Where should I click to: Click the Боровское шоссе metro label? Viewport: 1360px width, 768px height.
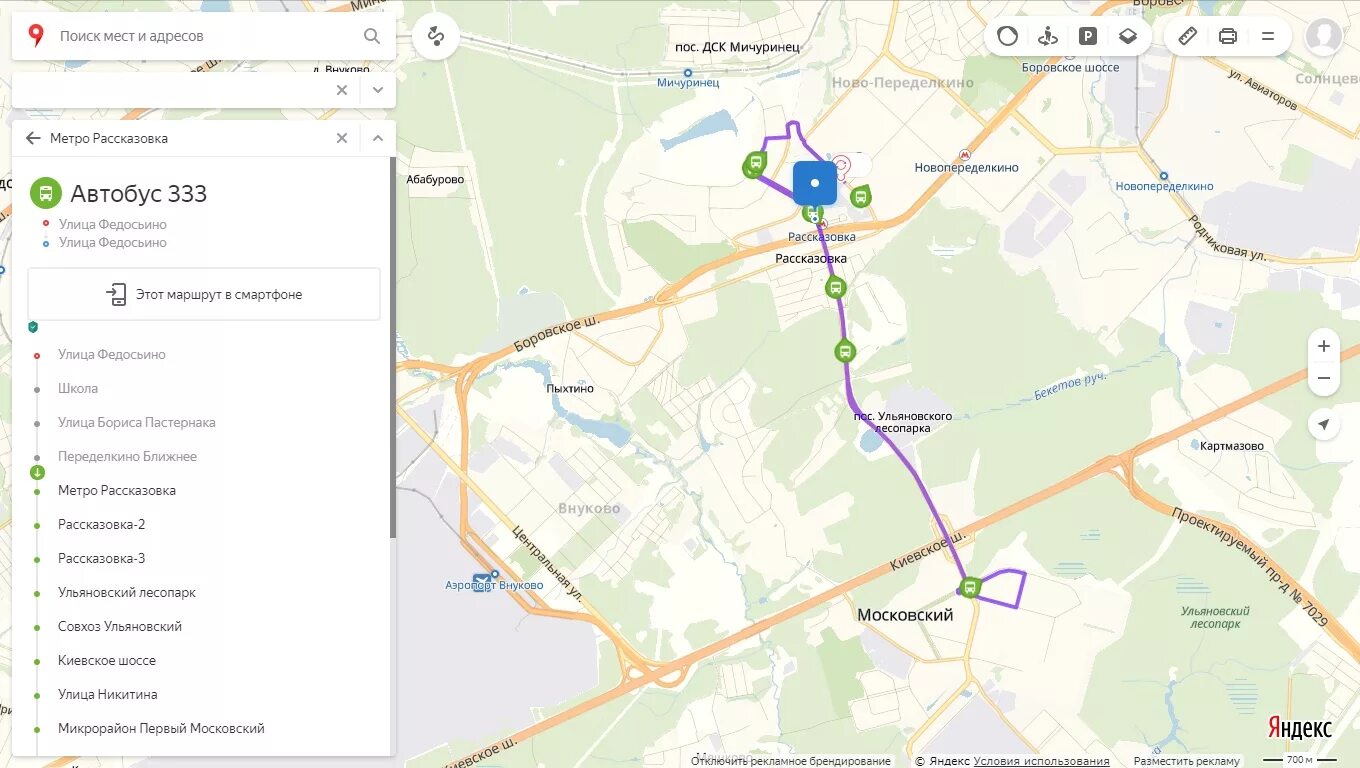1071,67
